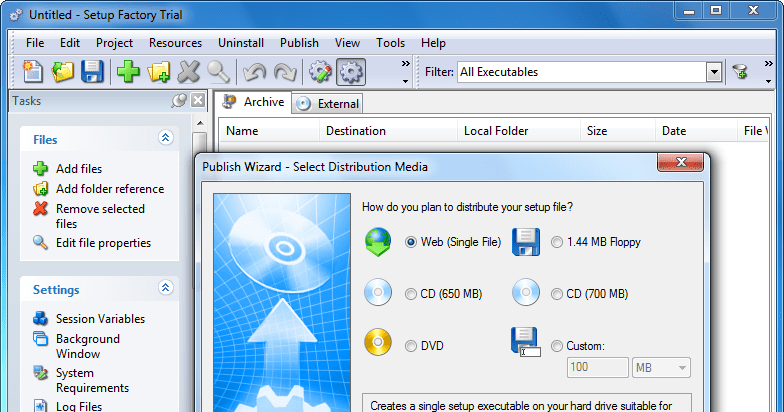Click the funnel Add Filter icon
This screenshot has height=412, width=784.
(740, 72)
